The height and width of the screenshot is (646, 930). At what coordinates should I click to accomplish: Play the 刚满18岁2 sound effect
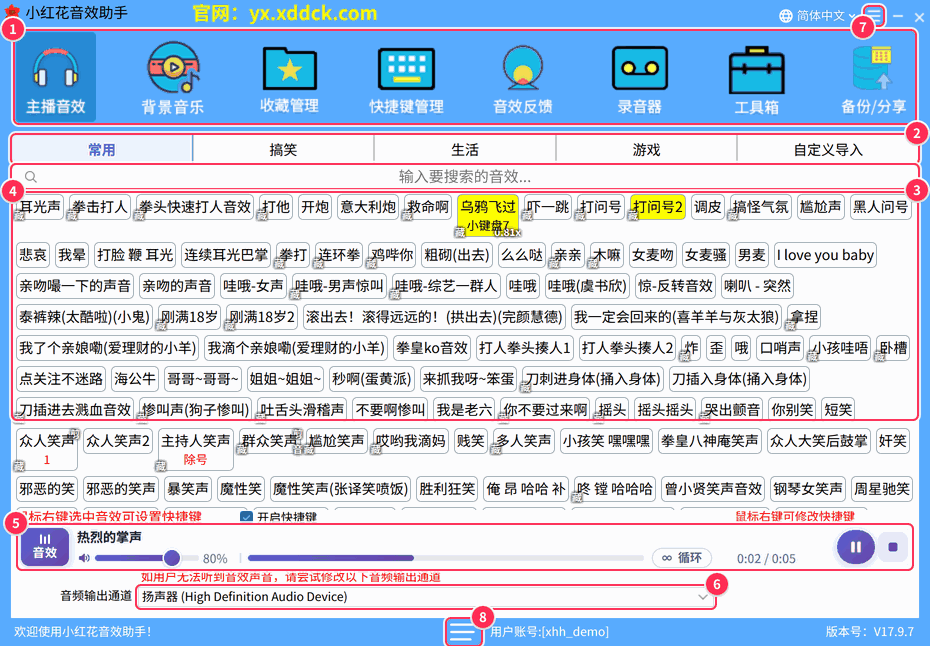point(262,317)
